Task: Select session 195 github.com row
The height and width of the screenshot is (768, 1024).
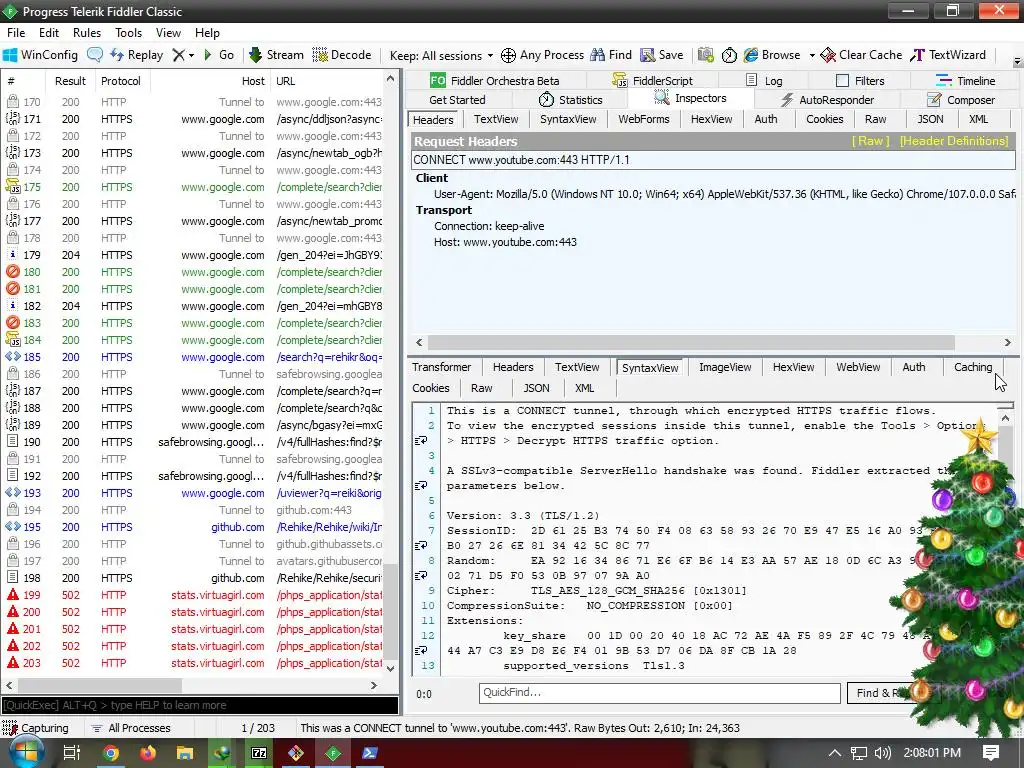Action: (x=194, y=527)
